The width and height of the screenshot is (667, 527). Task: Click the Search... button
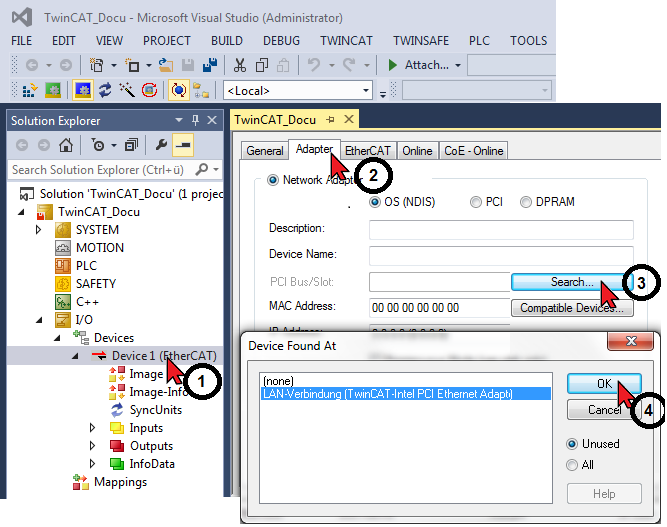coord(572,282)
